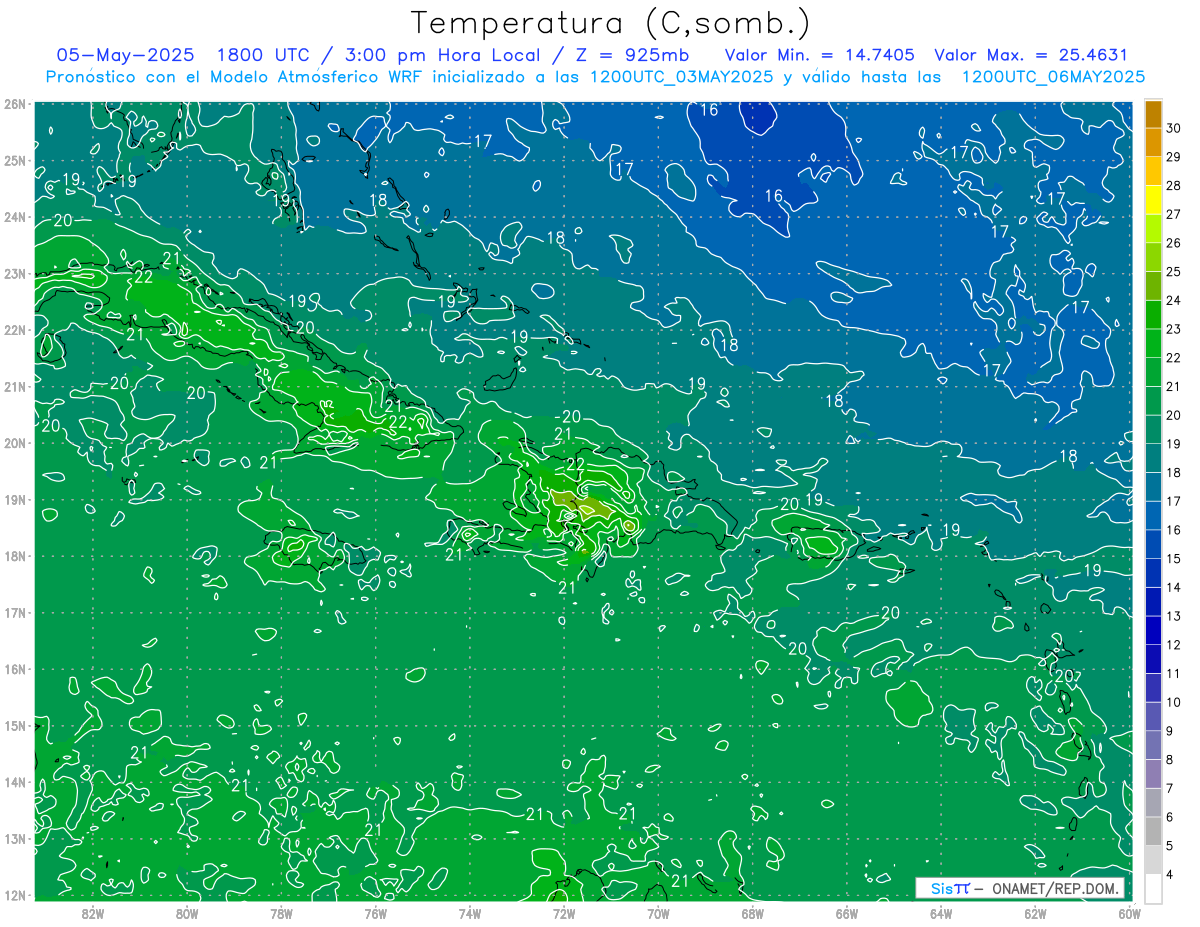The height and width of the screenshot is (927, 1200).
Task: Click the 74W longitude axis label
Action: click(x=469, y=912)
